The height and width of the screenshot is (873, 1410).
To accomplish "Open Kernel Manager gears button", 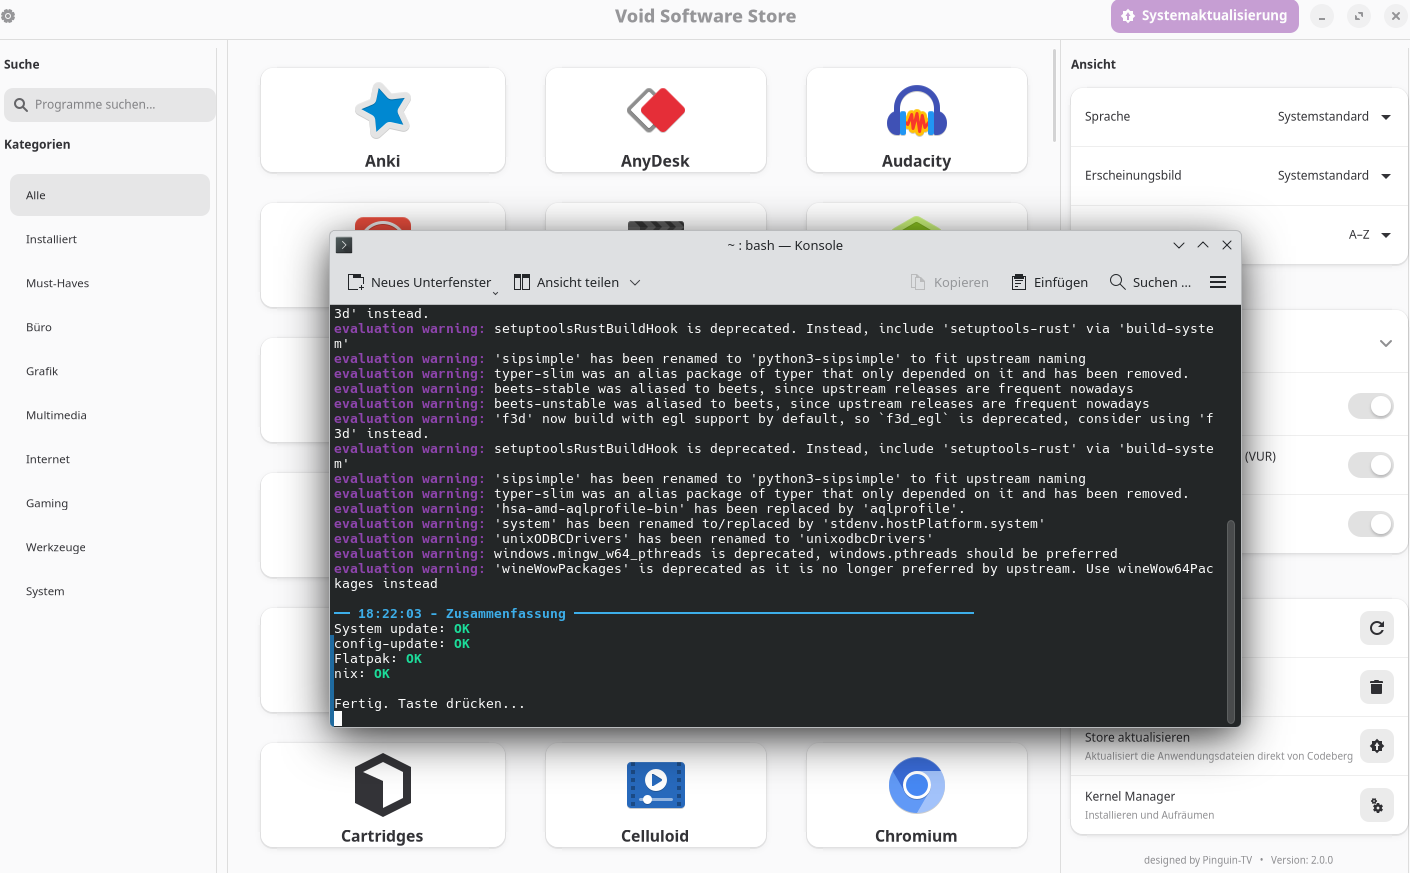I will click(x=1377, y=805).
